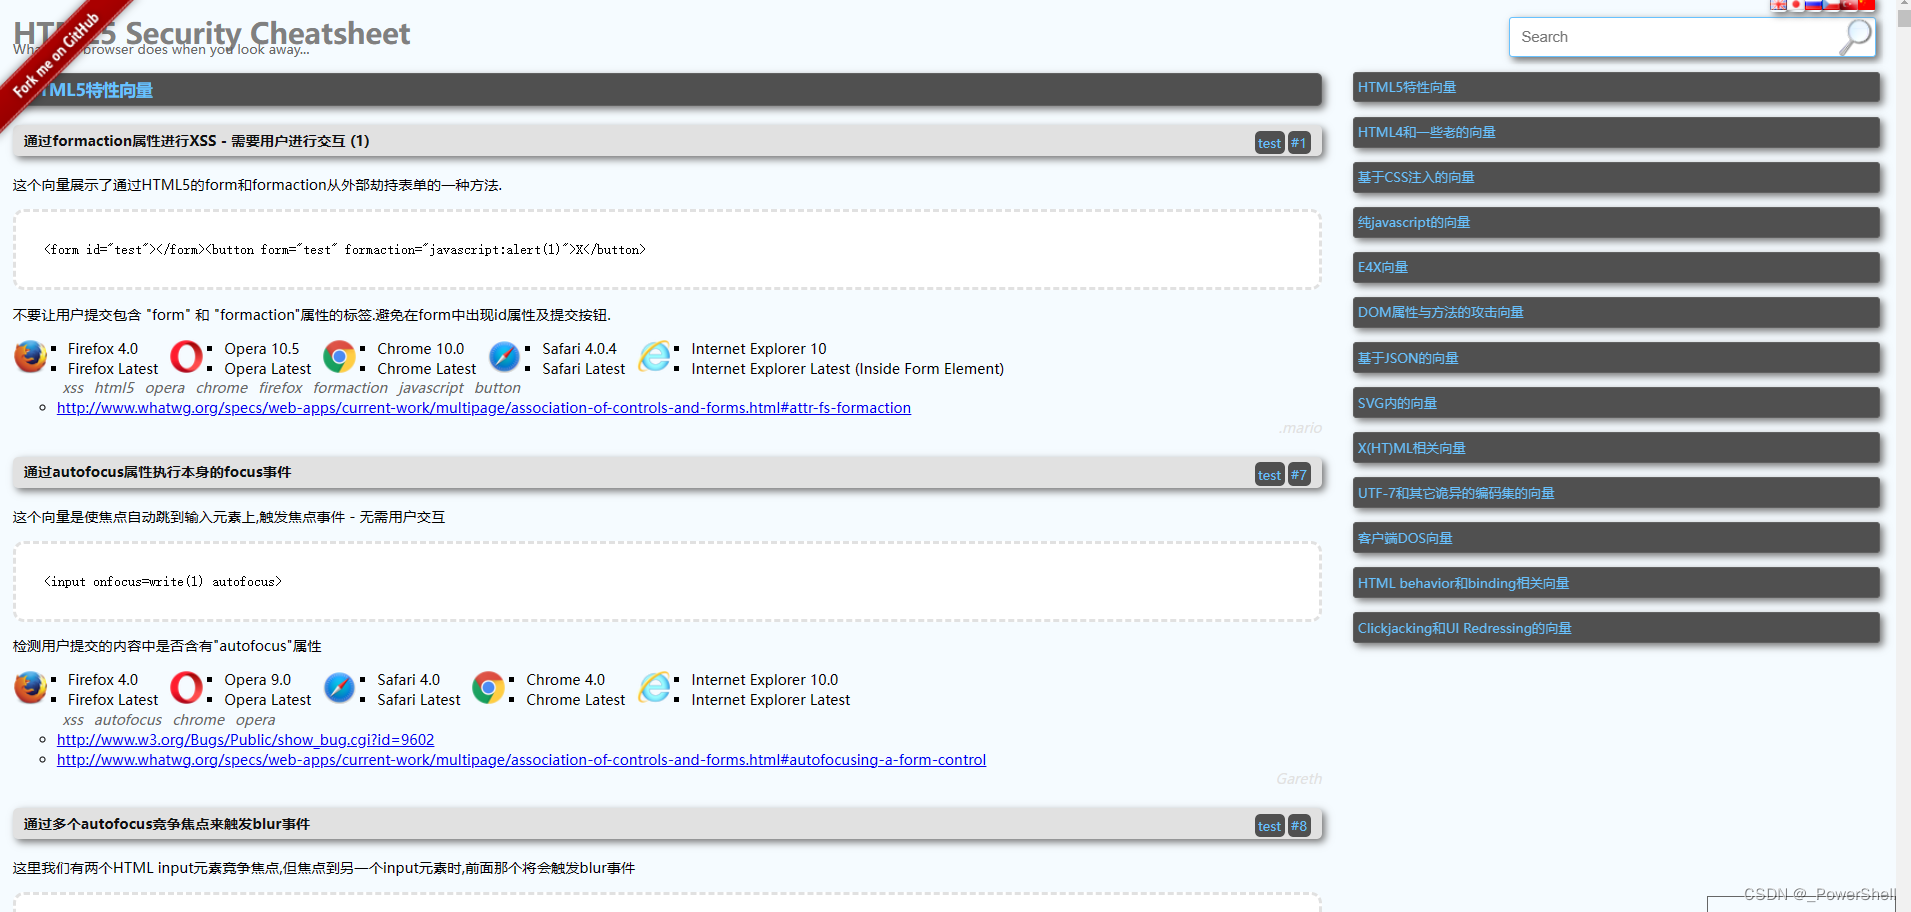Viewport: 1911px width, 912px height.
Task: Open the whatwg attr-fs-formaction spec link
Action: click(484, 408)
